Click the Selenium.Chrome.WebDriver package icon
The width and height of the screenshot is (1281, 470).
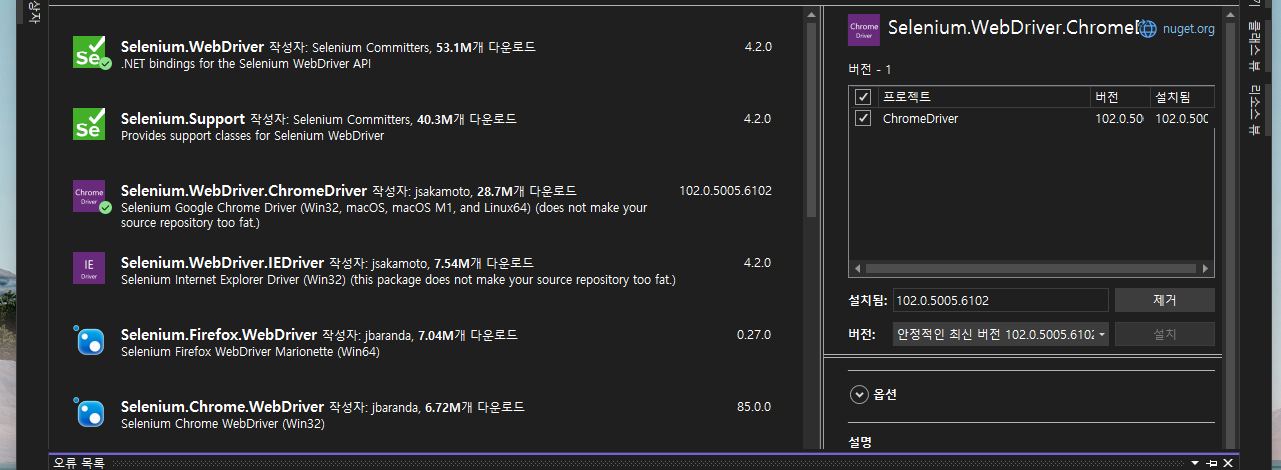pyautogui.click(x=90, y=413)
